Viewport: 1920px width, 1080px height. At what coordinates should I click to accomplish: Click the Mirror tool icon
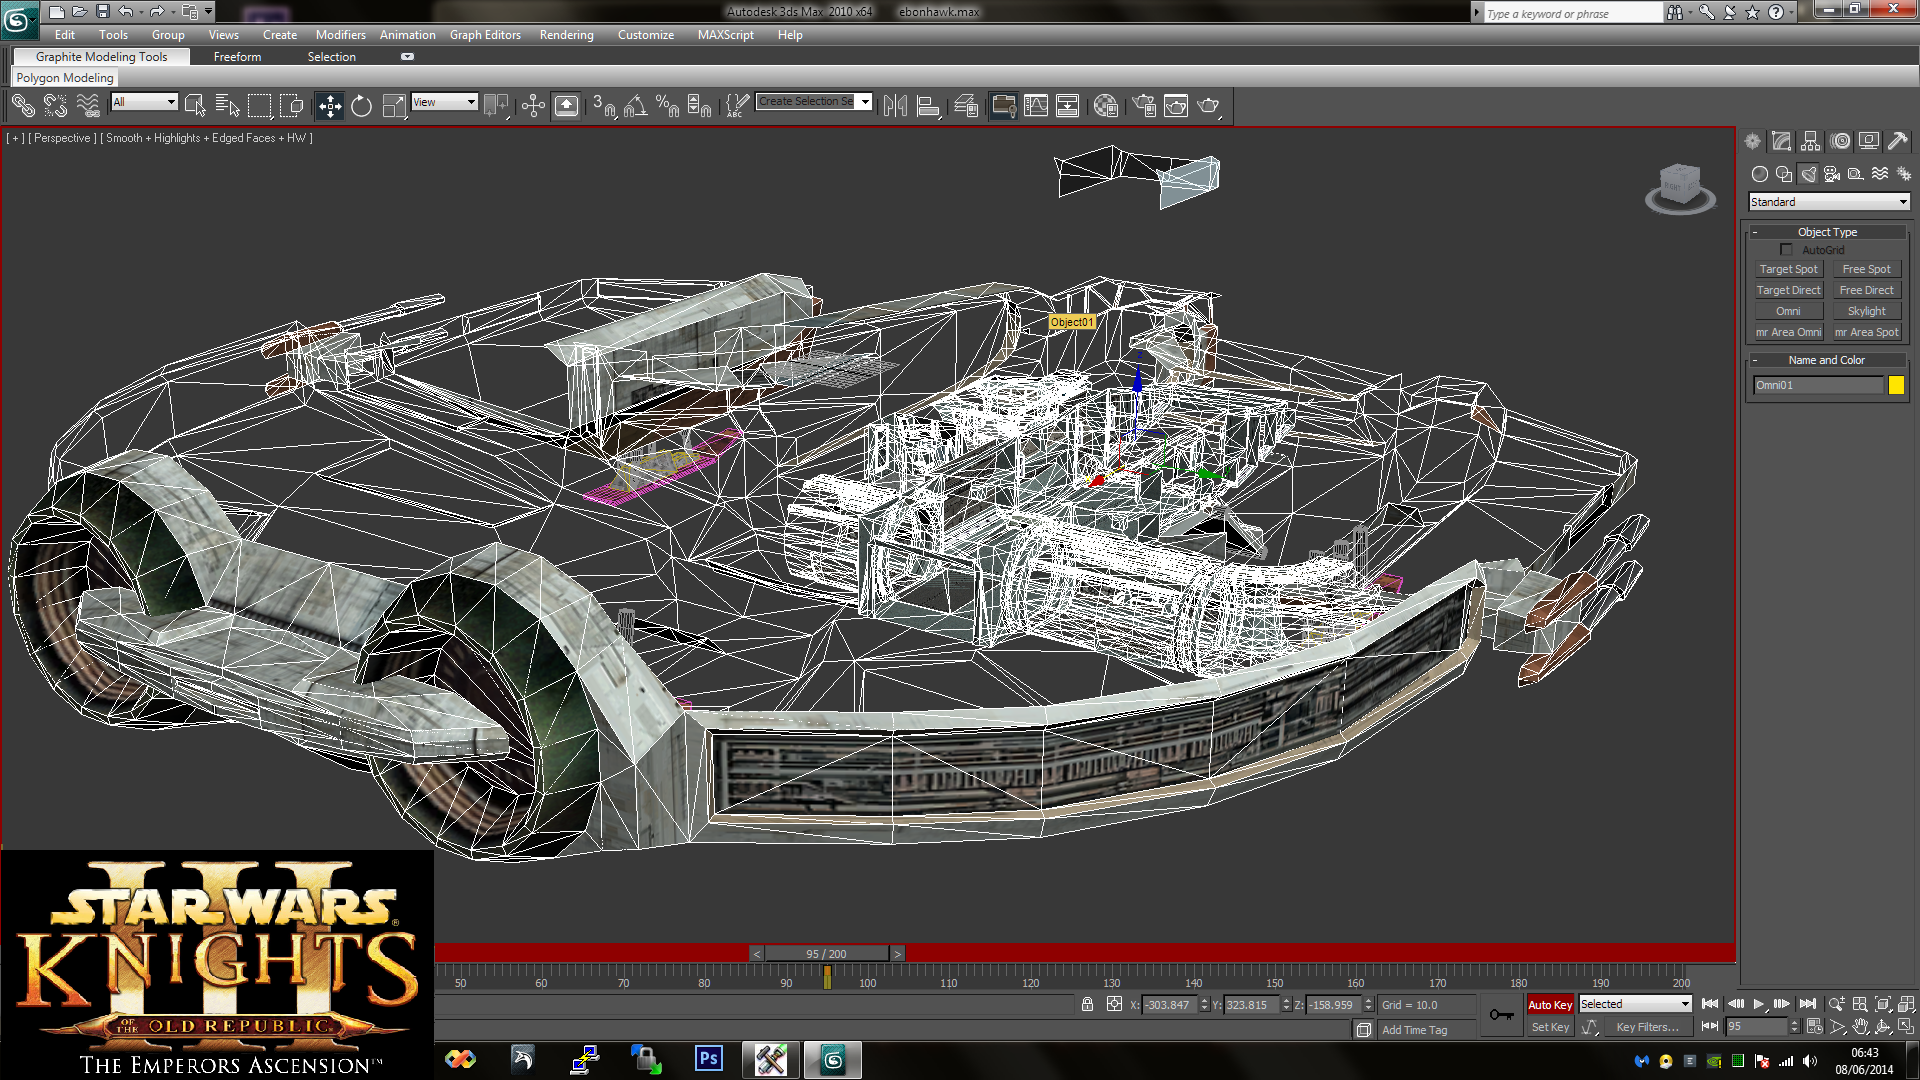tap(895, 105)
